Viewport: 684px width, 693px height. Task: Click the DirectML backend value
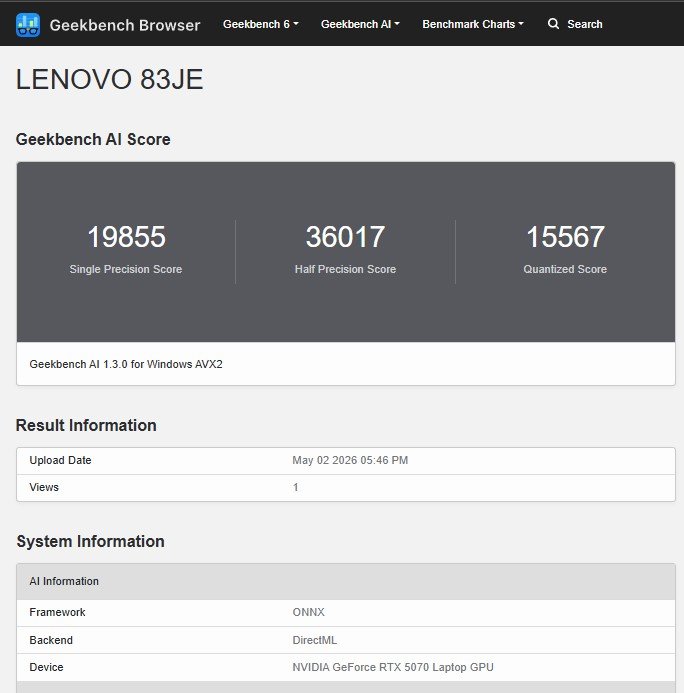(315, 640)
